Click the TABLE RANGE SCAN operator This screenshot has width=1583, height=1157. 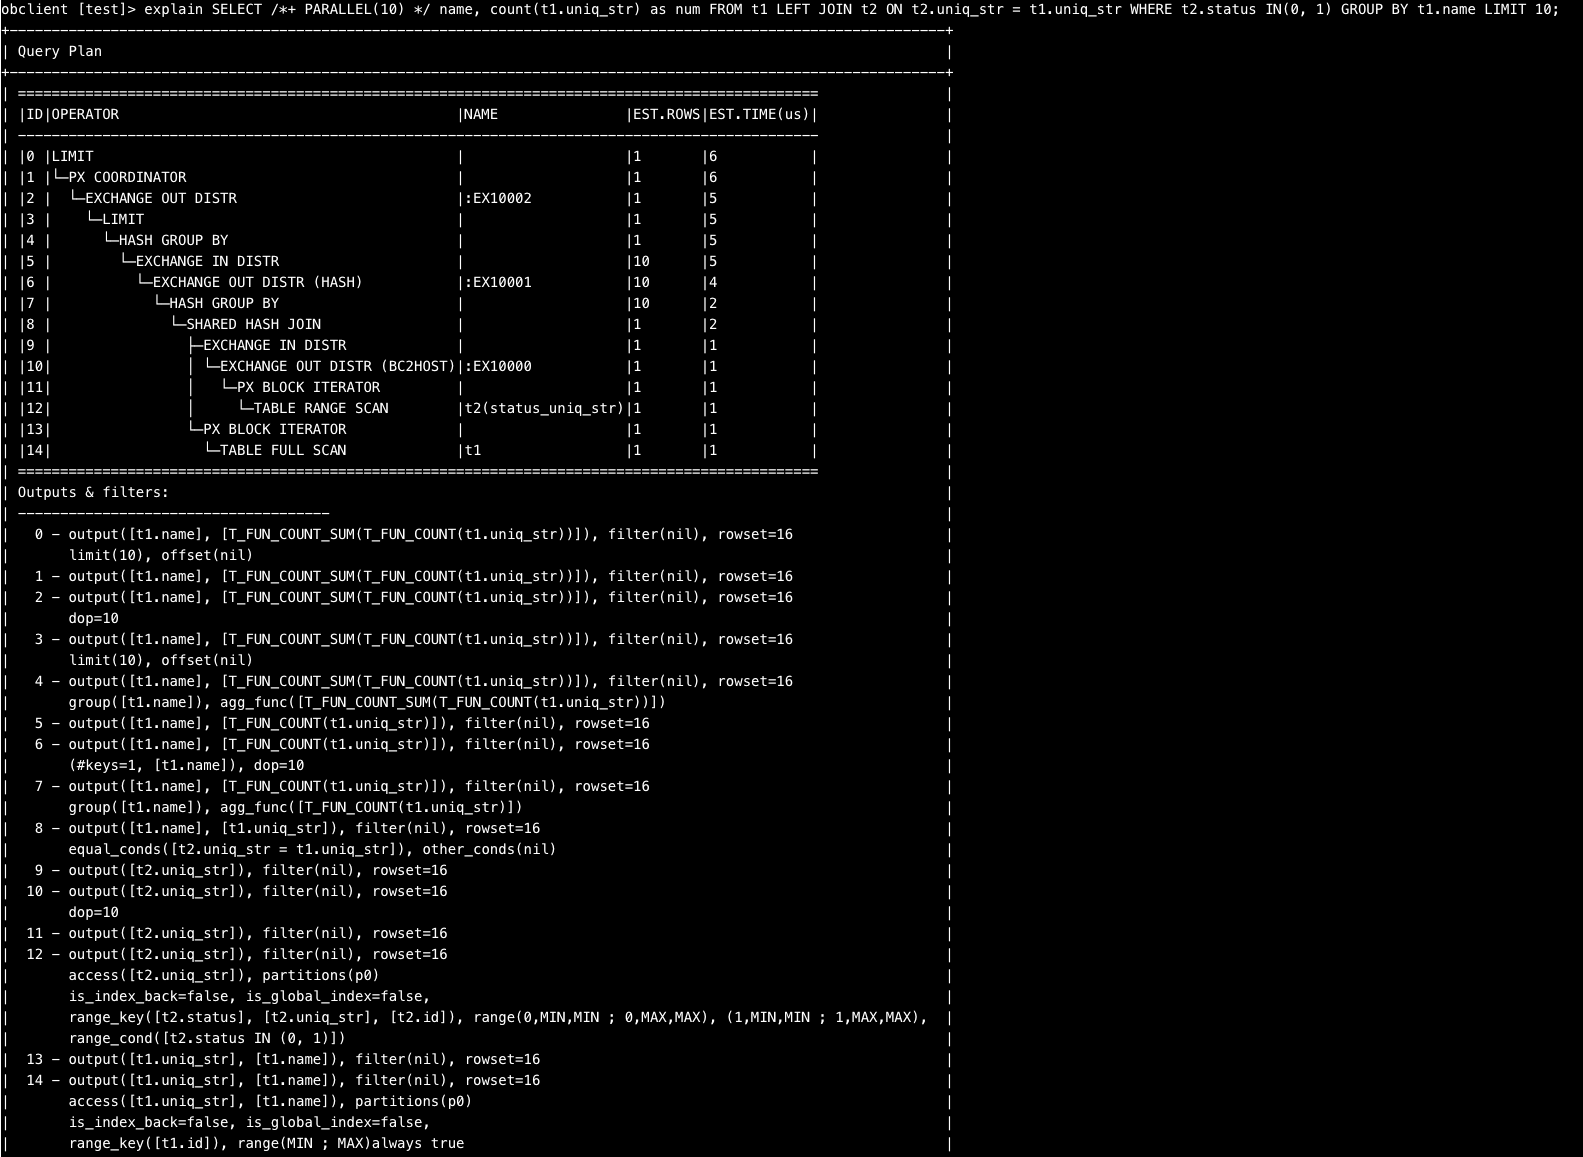(321, 408)
